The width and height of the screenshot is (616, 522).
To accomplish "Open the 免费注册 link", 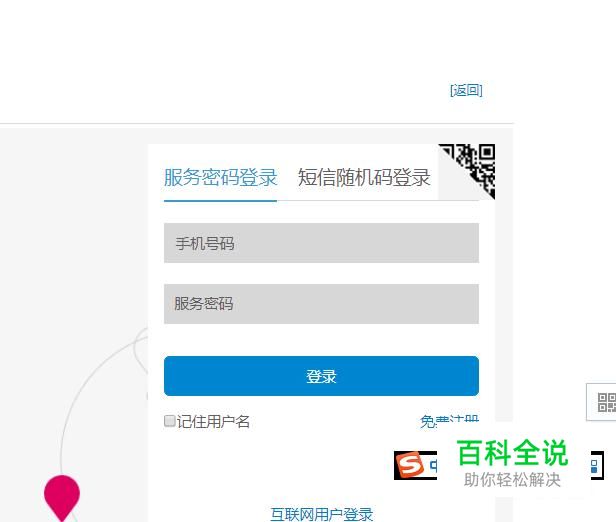I will [x=449, y=421].
